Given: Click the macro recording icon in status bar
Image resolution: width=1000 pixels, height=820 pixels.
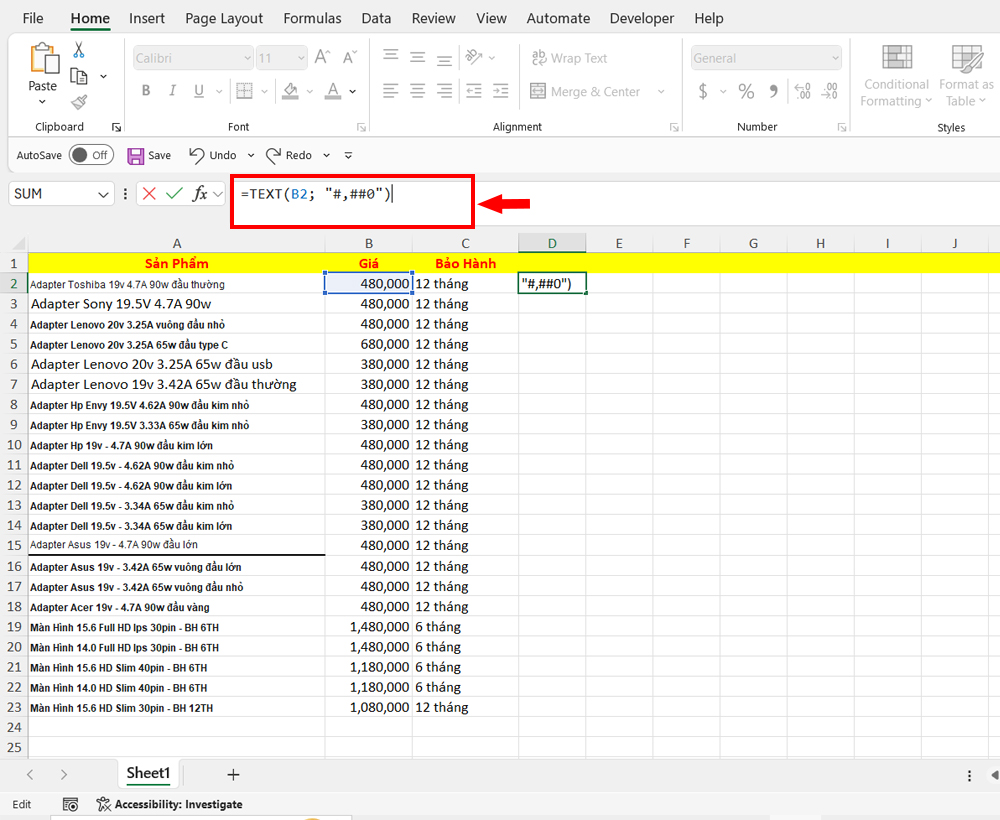Looking at the screenshot, I should tap(70, 804).
